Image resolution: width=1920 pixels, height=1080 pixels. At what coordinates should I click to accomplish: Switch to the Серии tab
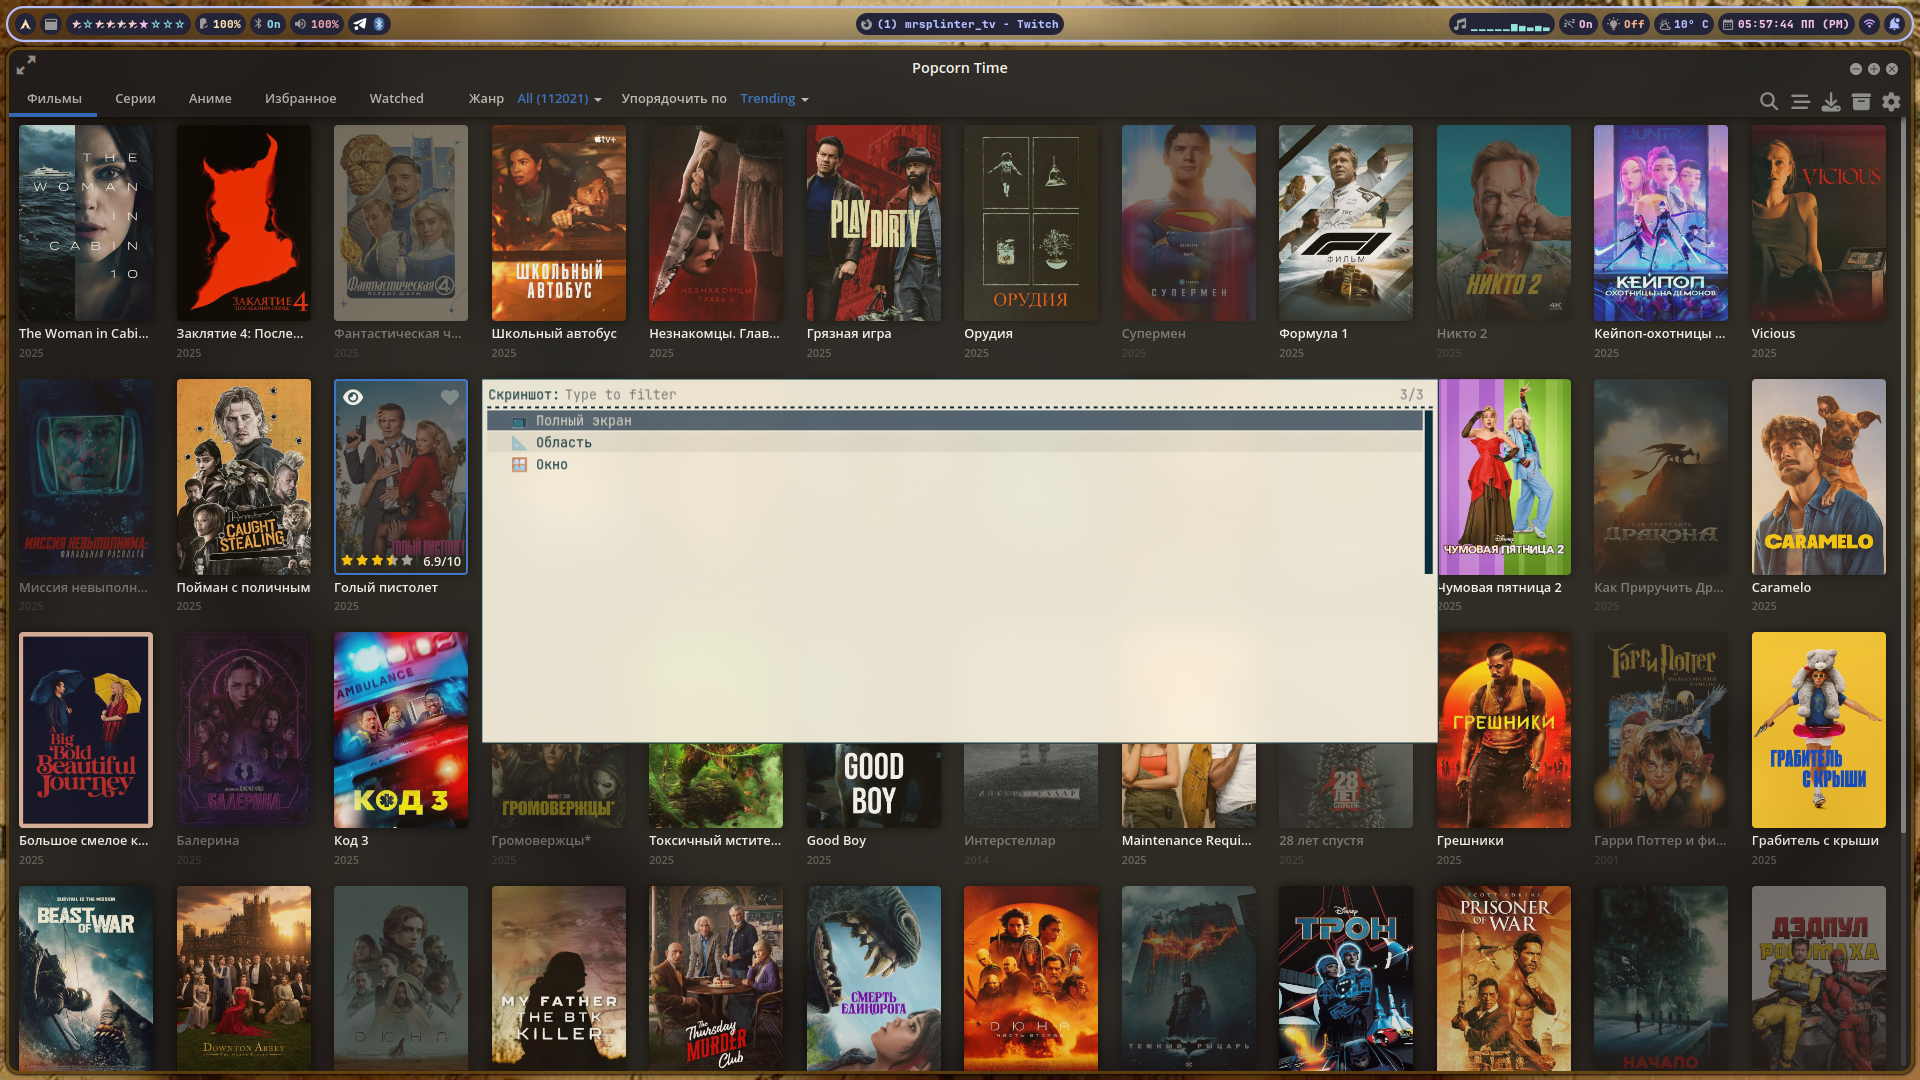coord(135,99)
